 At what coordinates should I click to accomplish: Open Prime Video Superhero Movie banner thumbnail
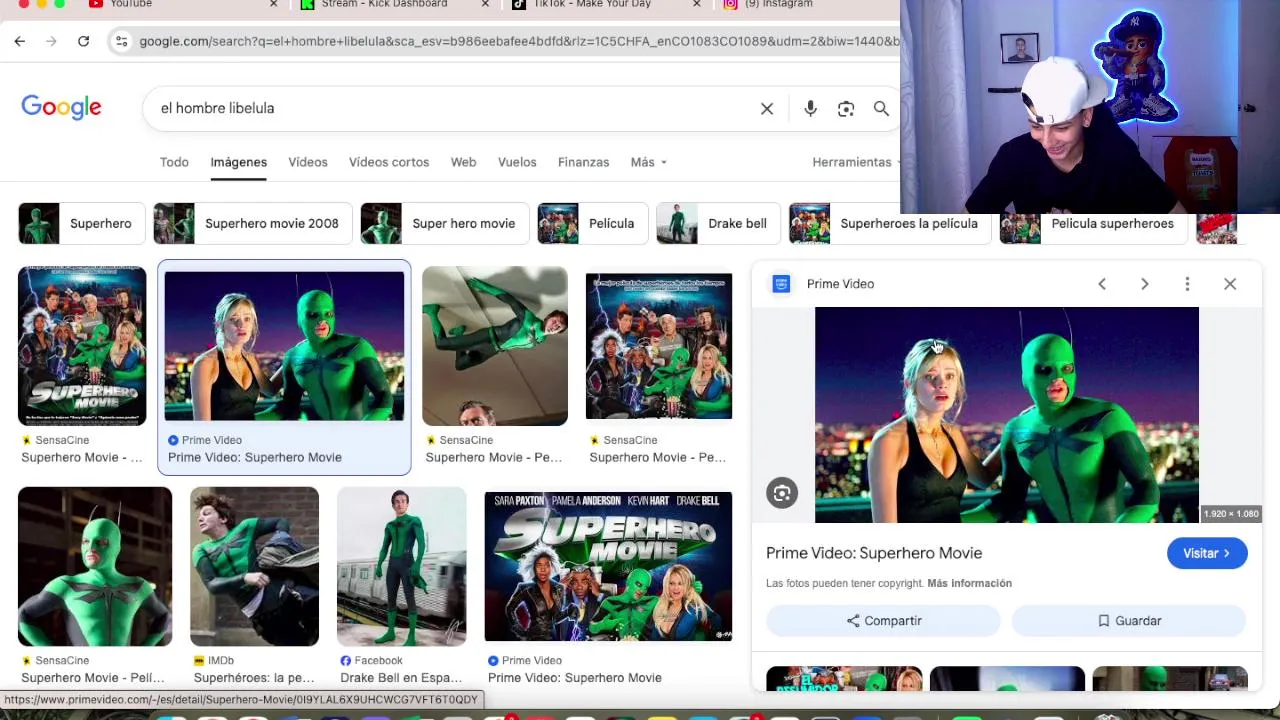(608, 566)
